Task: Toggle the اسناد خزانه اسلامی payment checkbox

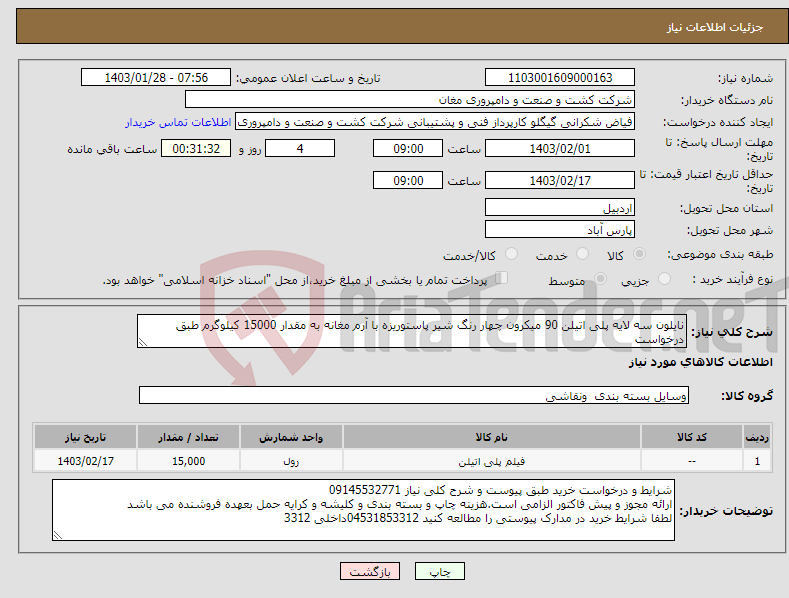Action: point(501,278)
